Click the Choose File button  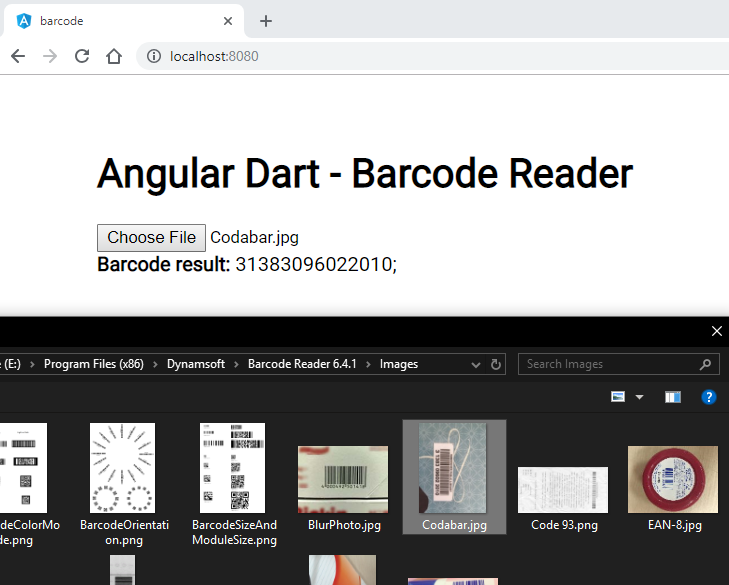coord(151,237)
